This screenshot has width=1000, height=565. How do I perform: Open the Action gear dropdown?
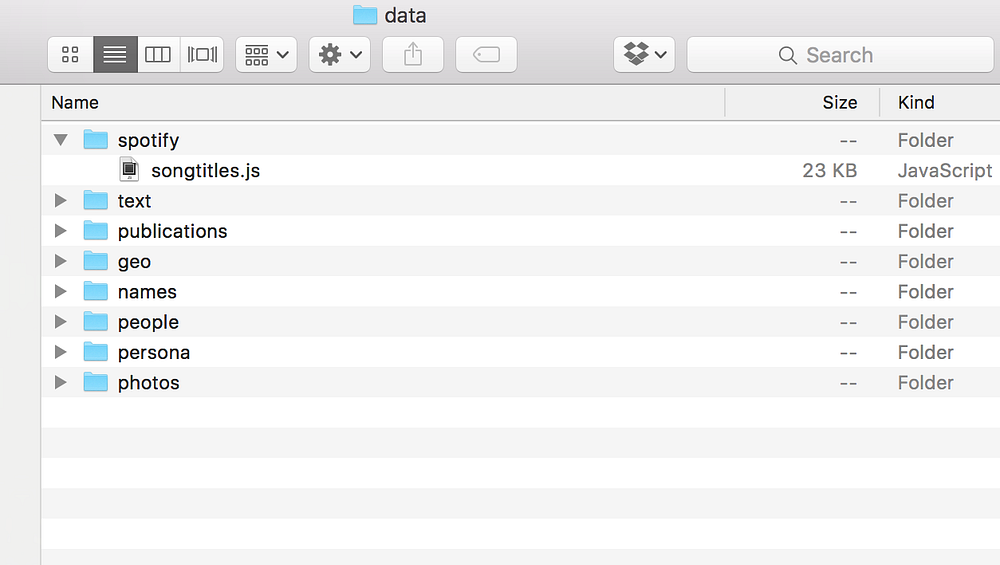340,55
